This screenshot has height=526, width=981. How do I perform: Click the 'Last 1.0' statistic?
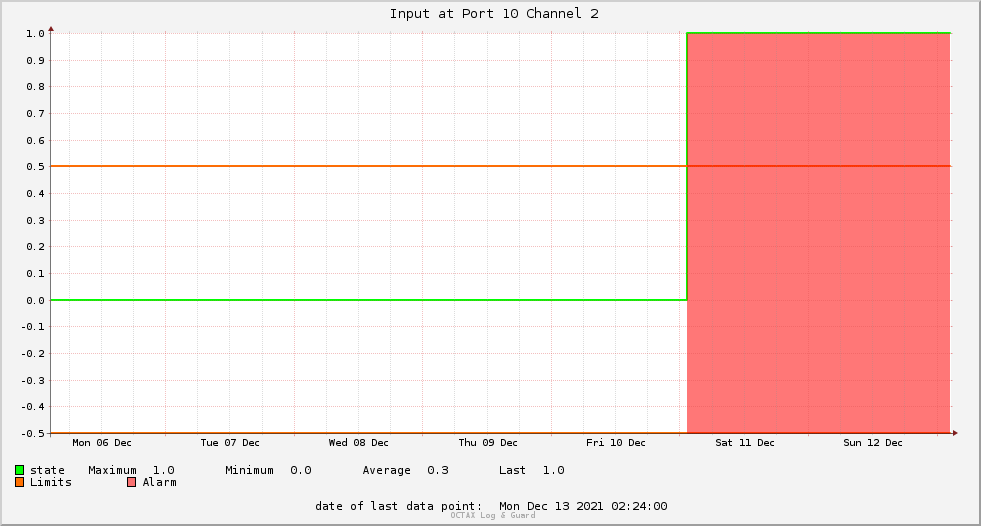(x=532, y=470)
